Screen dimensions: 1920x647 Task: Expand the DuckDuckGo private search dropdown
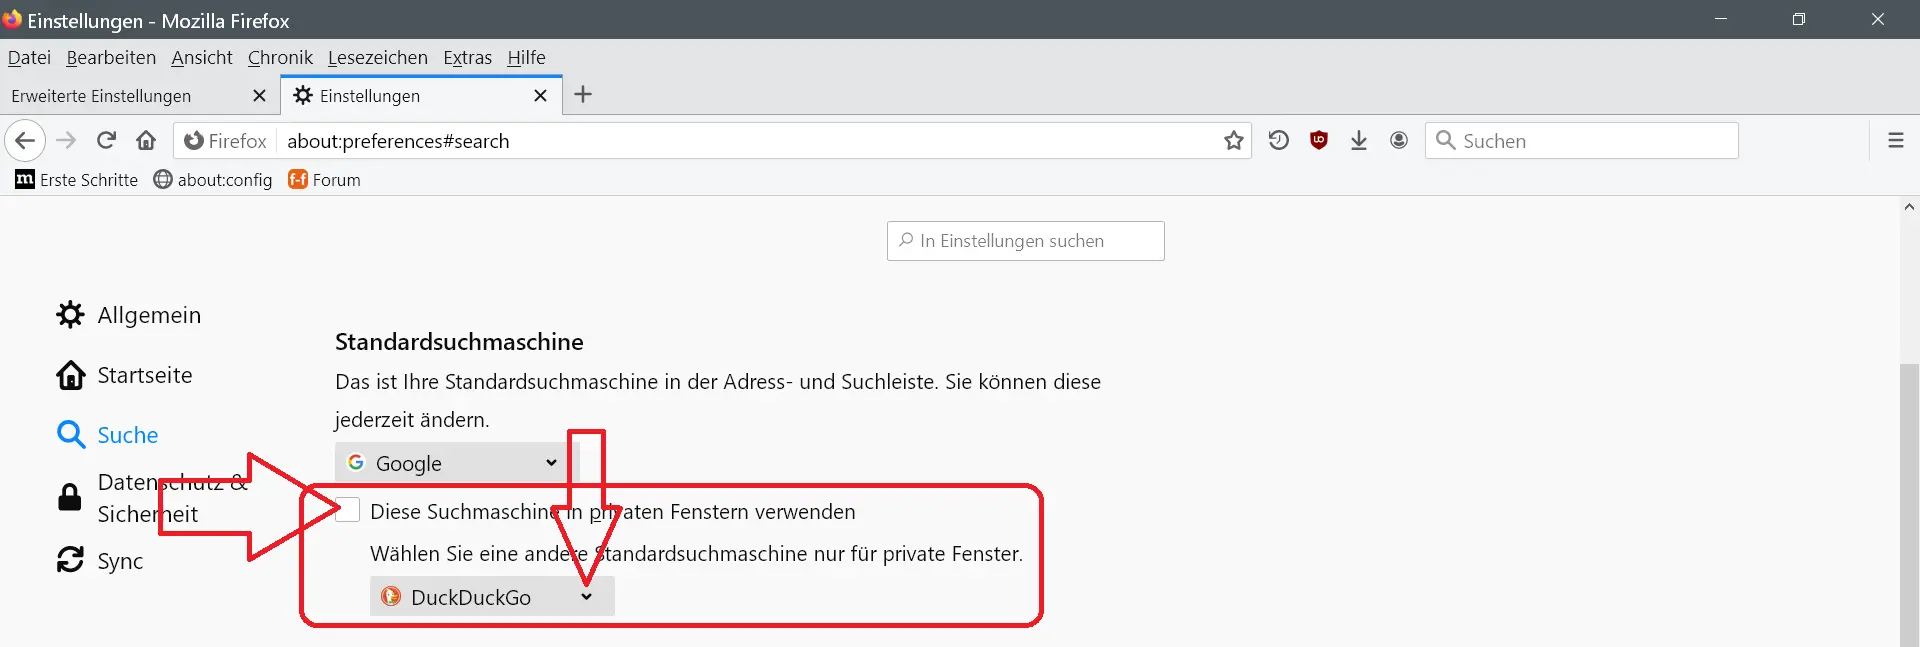(491, 597)
